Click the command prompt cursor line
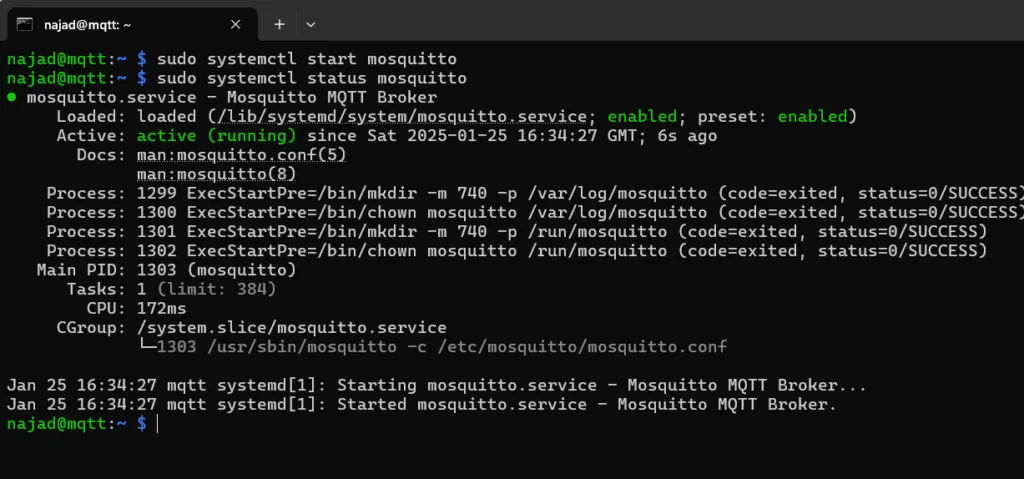The width and height of the screenshot is (1024, 479). tap(82, 423)
